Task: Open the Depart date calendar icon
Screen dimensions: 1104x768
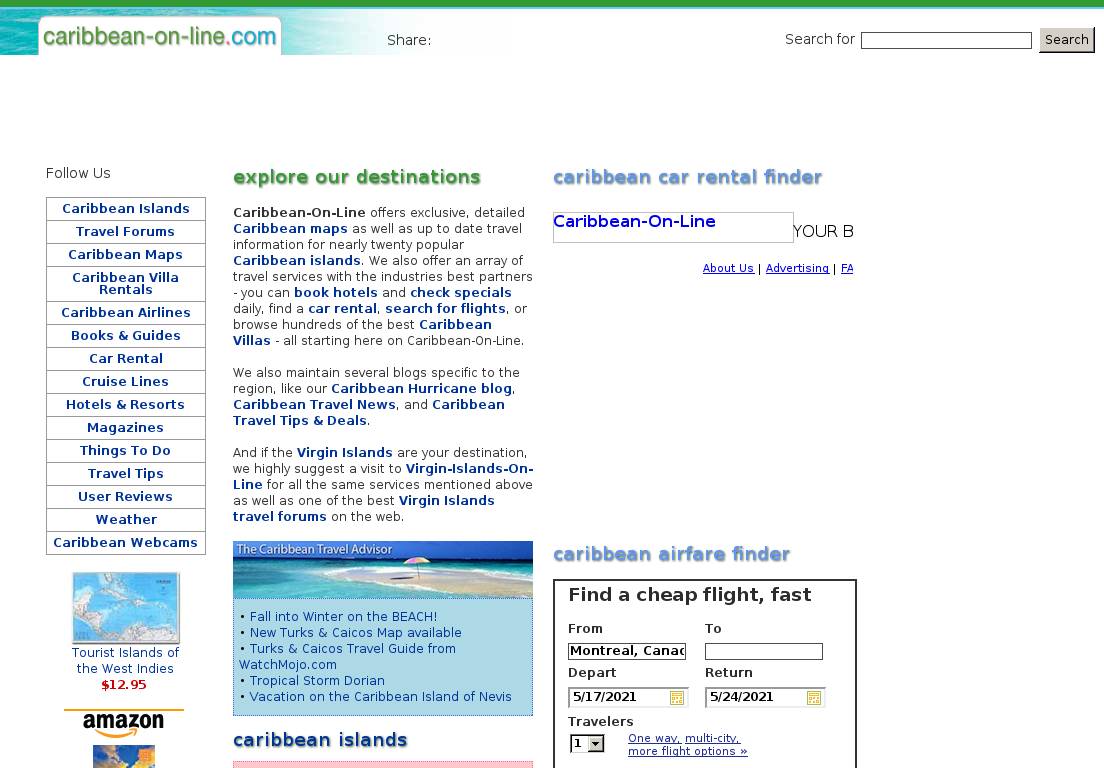Action: pyautogui.click(x=677, y=698)
